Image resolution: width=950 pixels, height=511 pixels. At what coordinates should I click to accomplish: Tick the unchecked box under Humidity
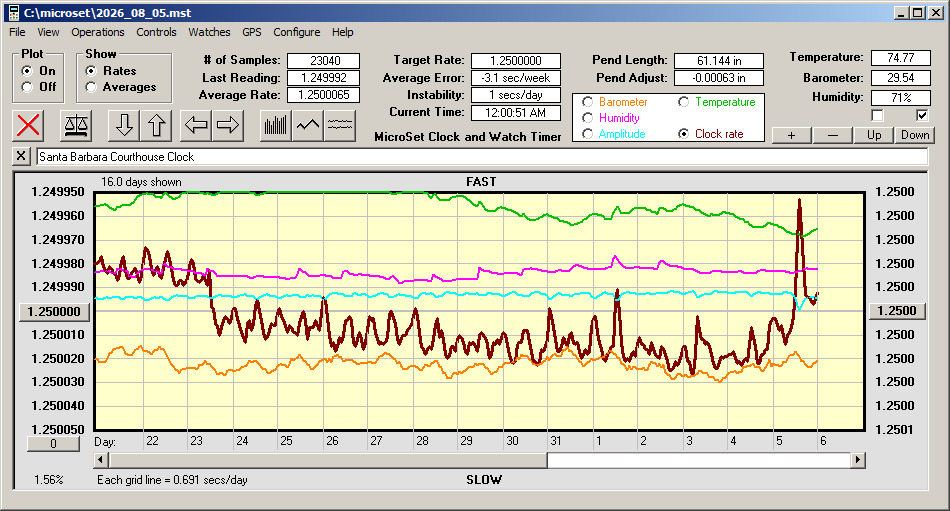[x=877, y=115]
